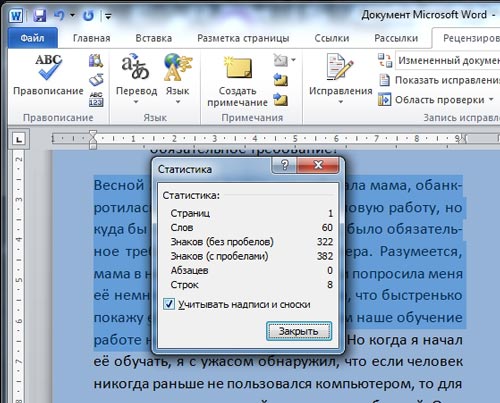Open the Рассылки tab
500x403 pixels.
[396, 38]
